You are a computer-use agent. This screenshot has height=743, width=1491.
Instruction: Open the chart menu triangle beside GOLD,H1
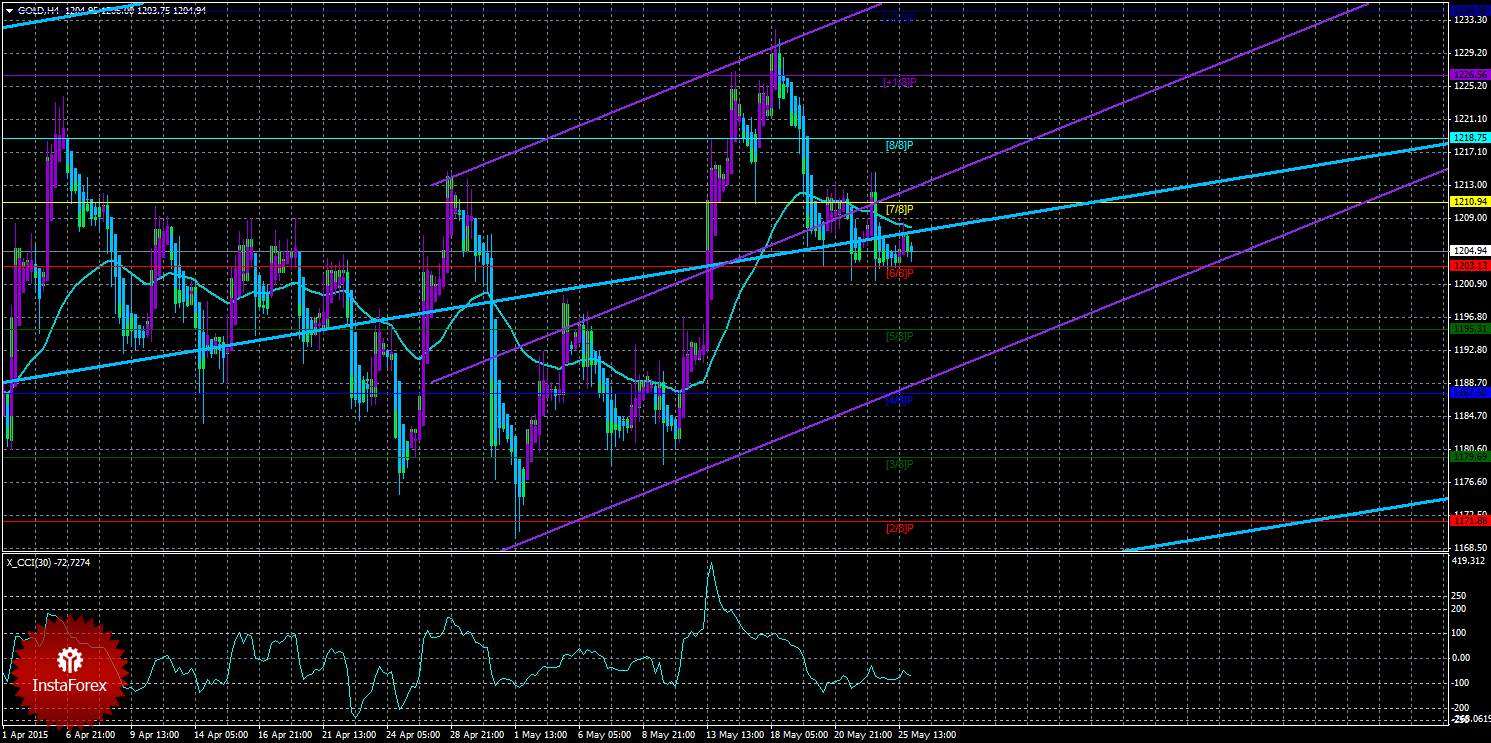9,10
